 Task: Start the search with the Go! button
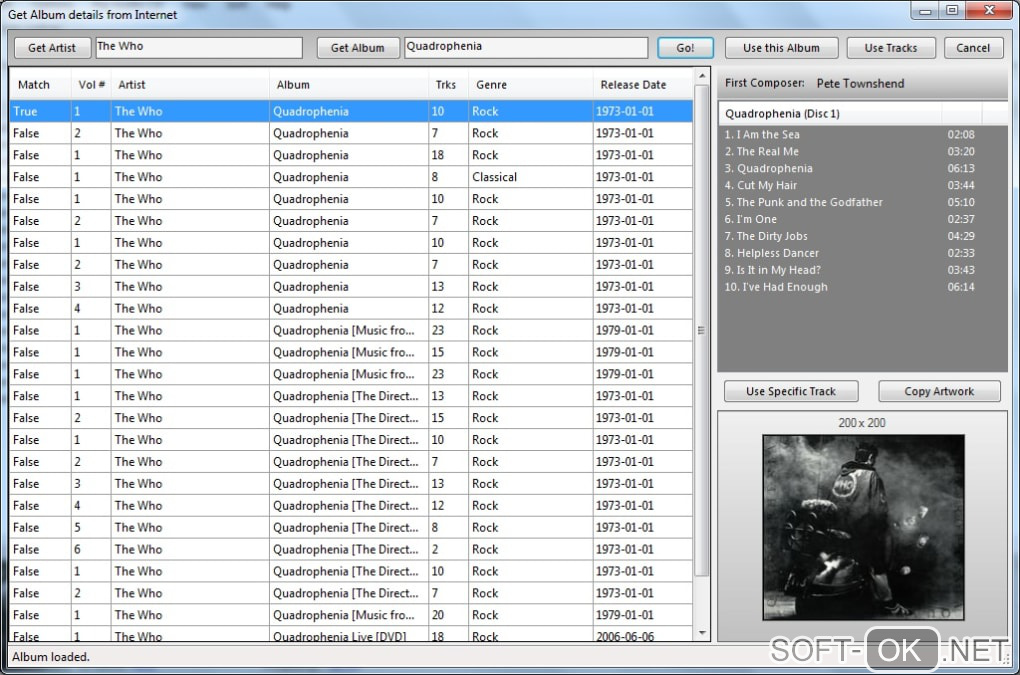(x=685, y=47)
